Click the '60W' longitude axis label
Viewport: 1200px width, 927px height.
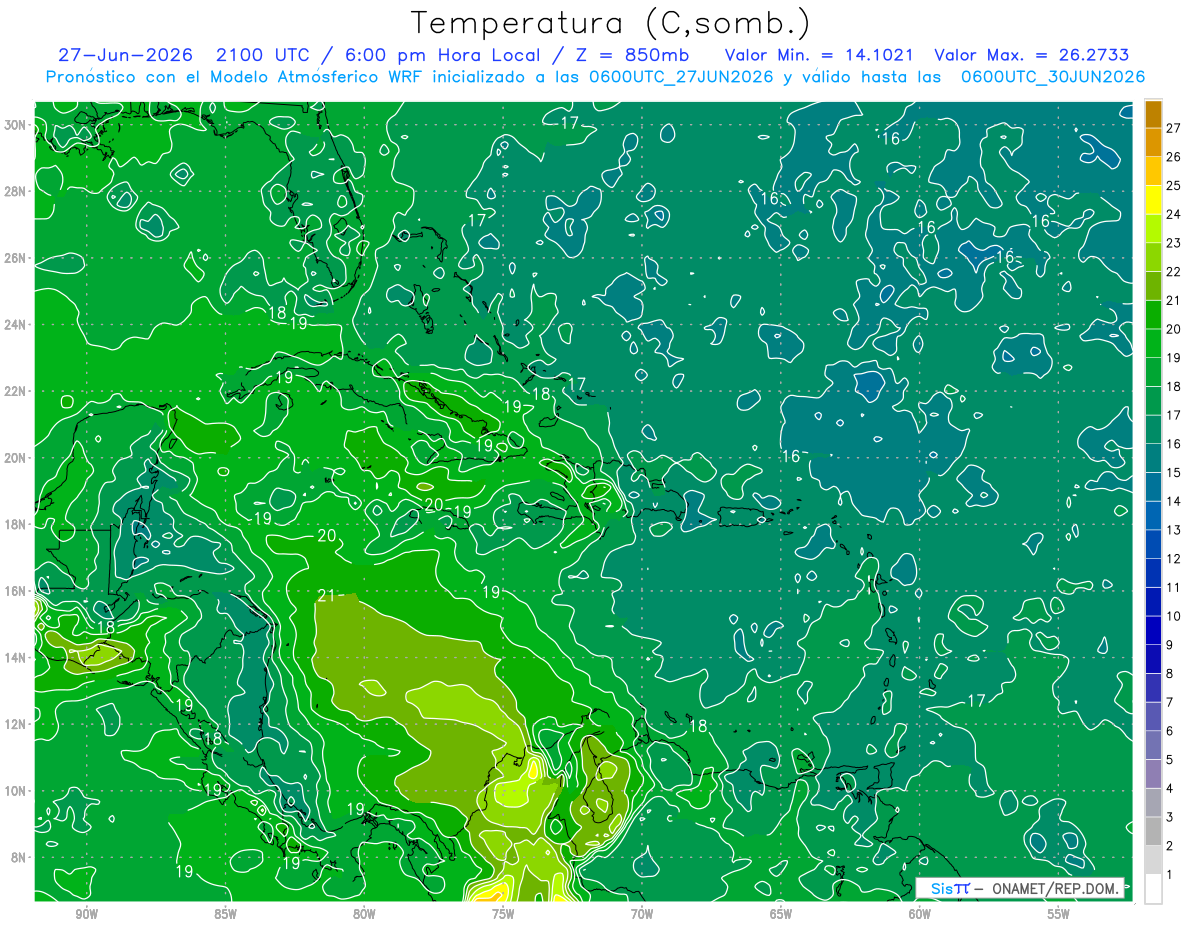(x=920, y=914)
